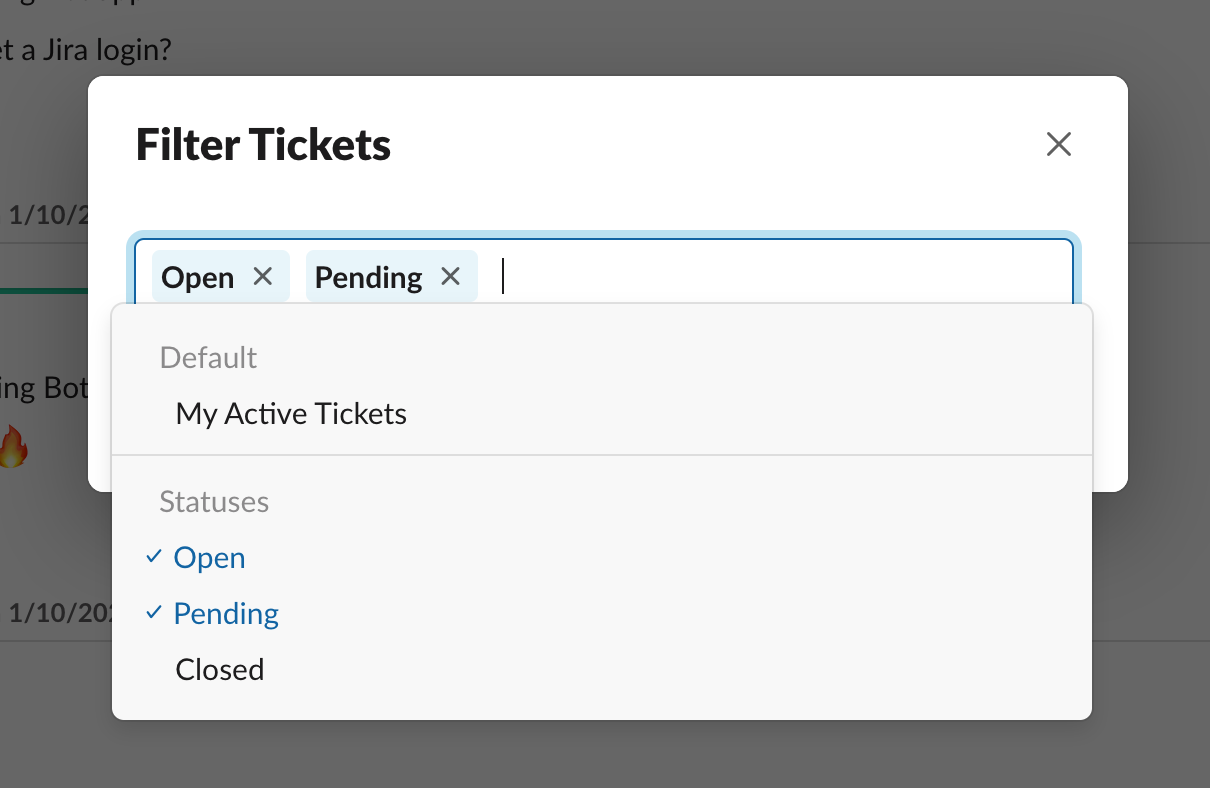Click the Pending chip label

coord(369,277)
